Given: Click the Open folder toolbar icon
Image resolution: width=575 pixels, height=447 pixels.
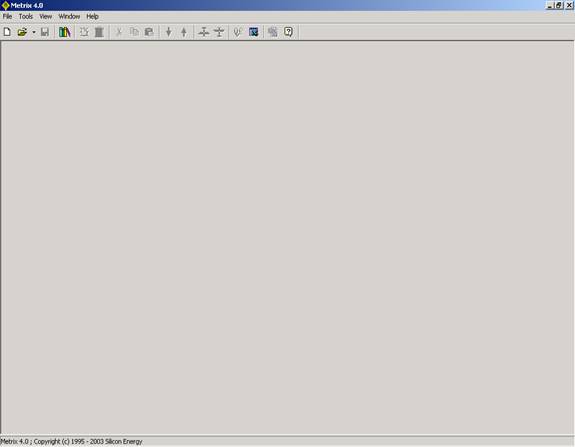Looking at the screenshot, I should [22, 32].
